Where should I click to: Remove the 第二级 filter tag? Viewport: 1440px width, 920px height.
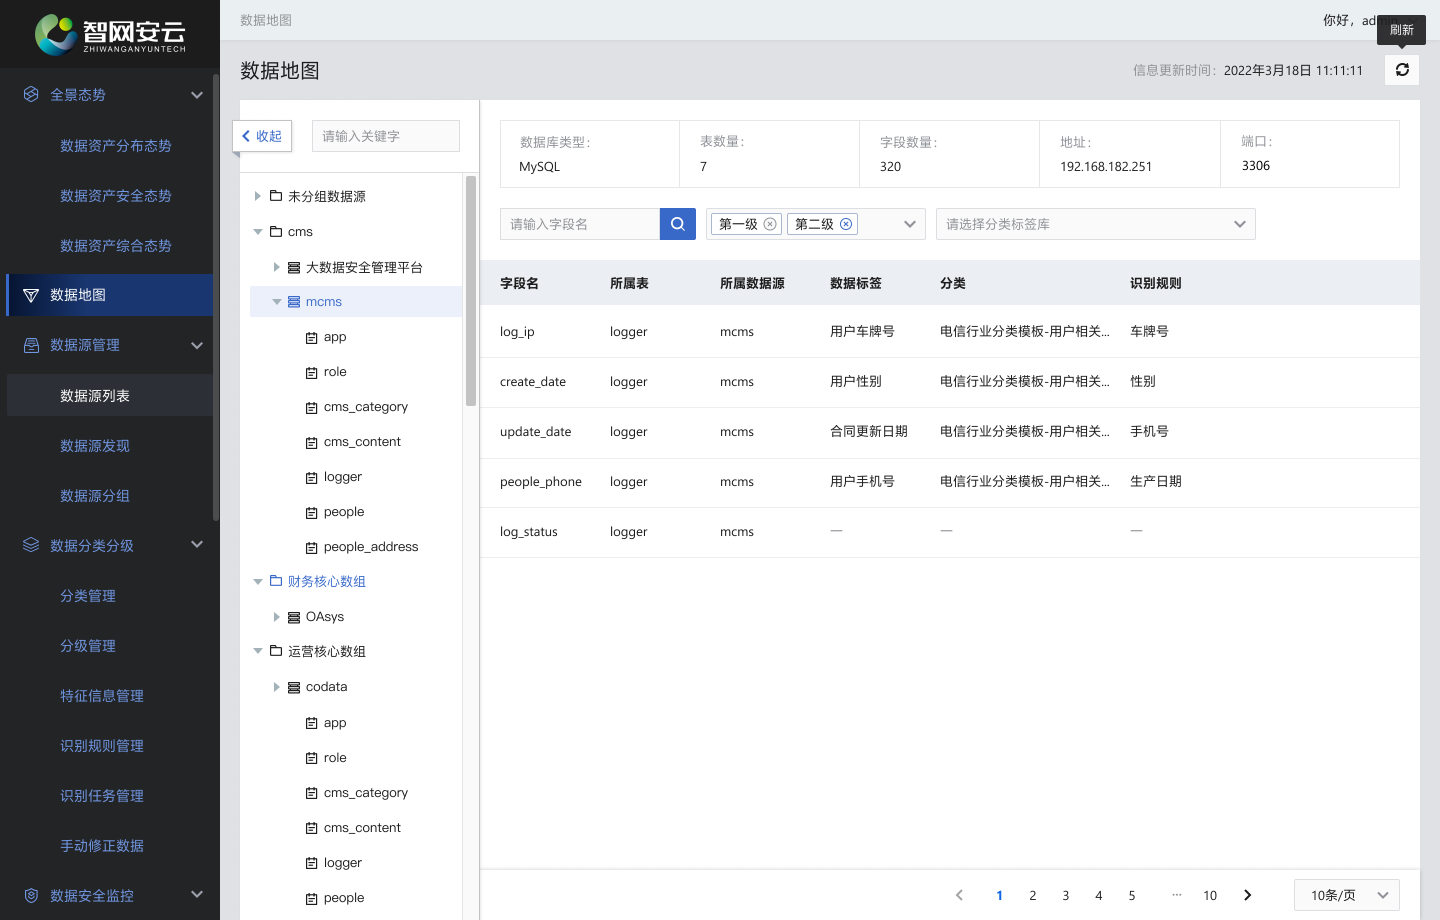click(844, 224)
